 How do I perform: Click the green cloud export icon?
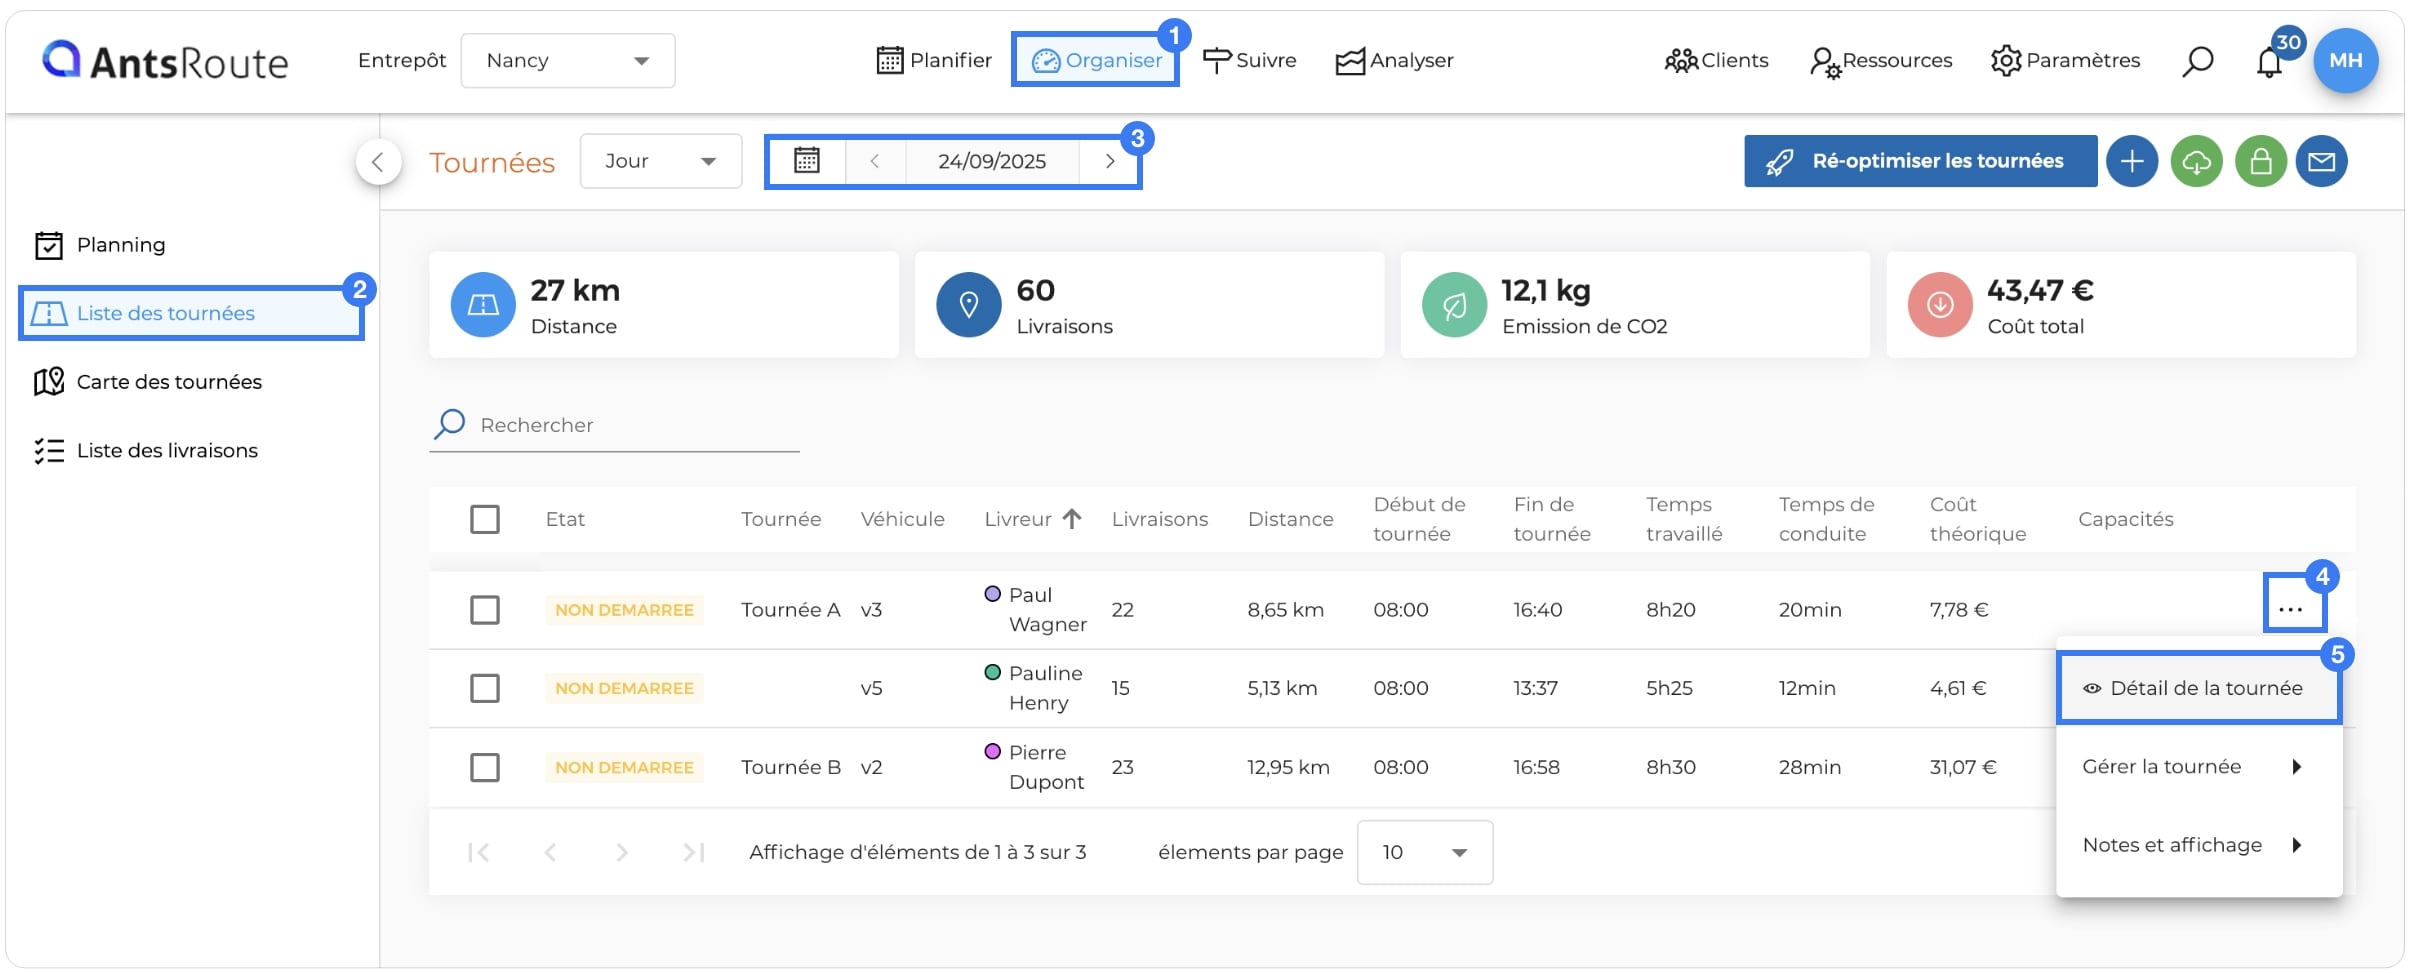pyautogui.click(x=2196, y=161)
